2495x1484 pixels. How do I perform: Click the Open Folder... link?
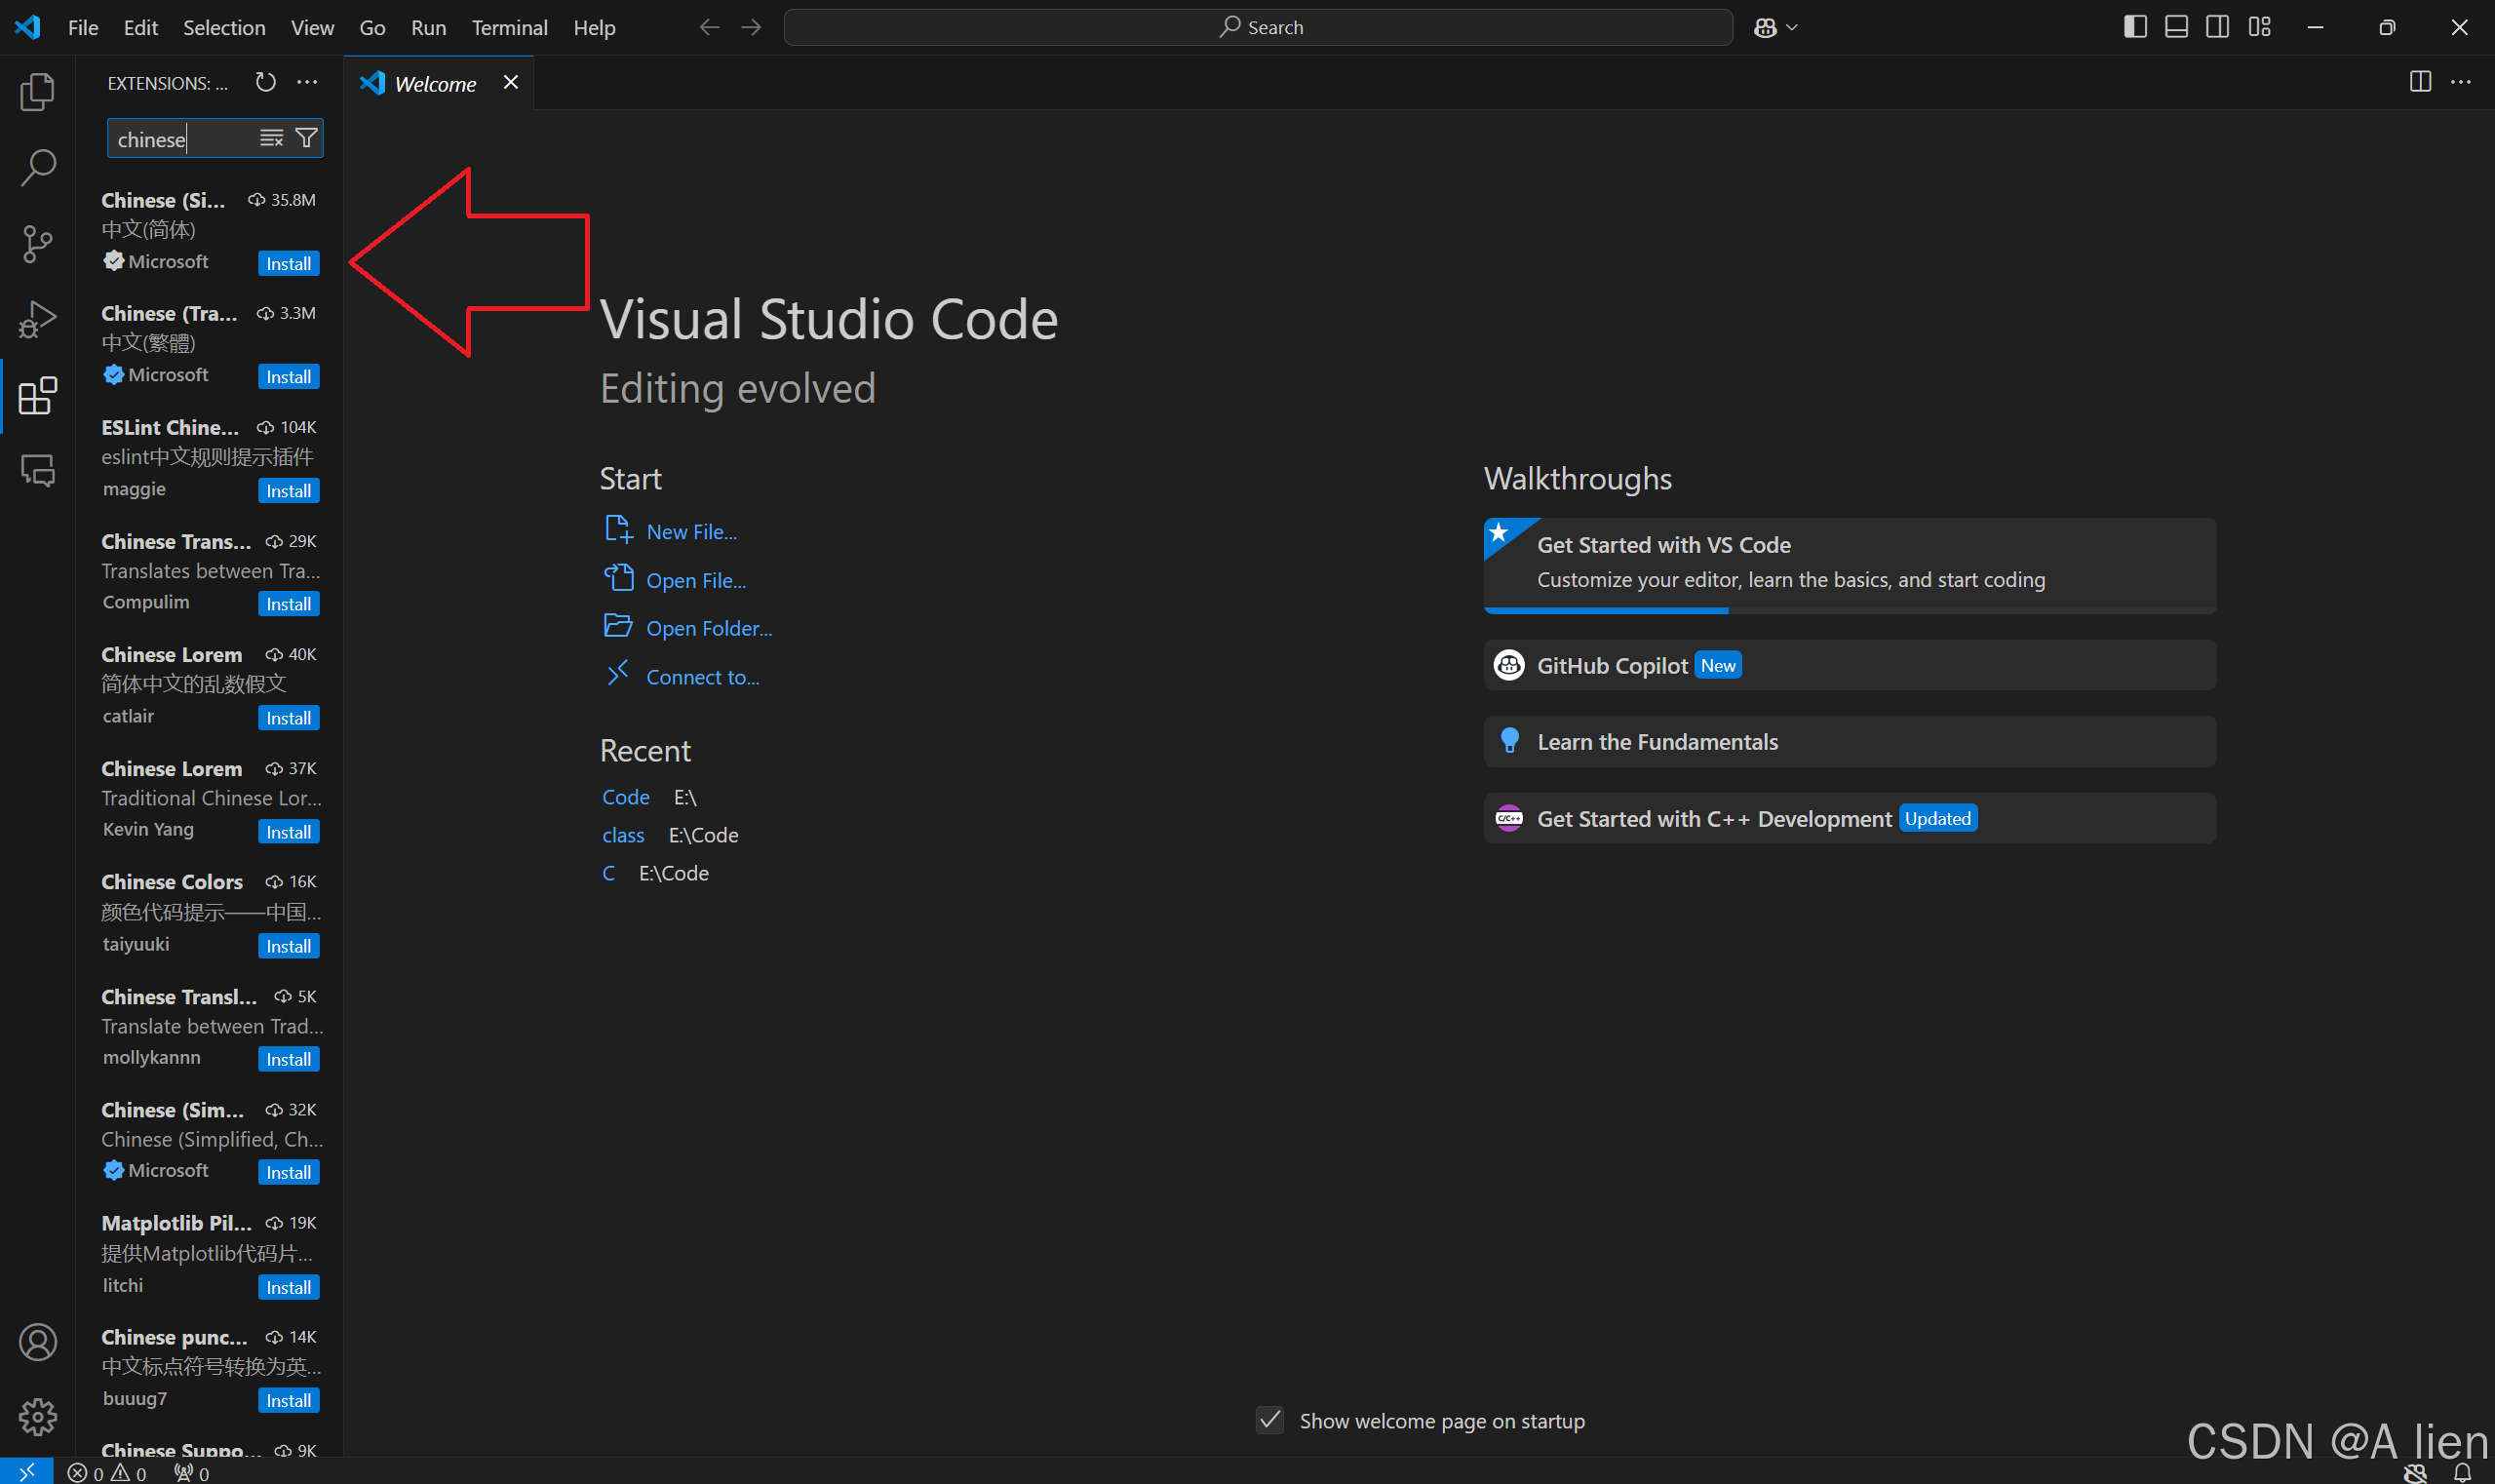click(708, 628)
